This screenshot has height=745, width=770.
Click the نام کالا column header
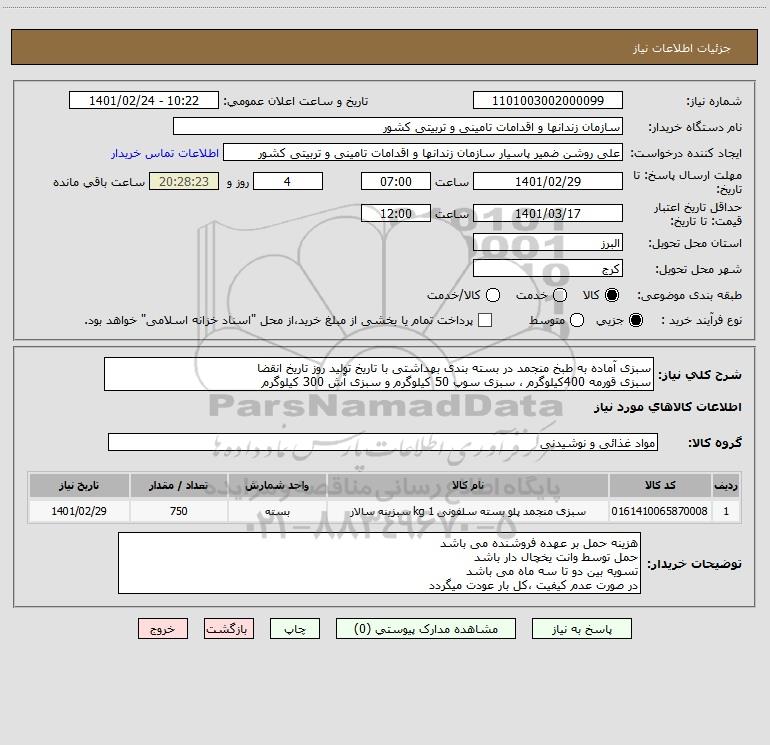(468, 485)
